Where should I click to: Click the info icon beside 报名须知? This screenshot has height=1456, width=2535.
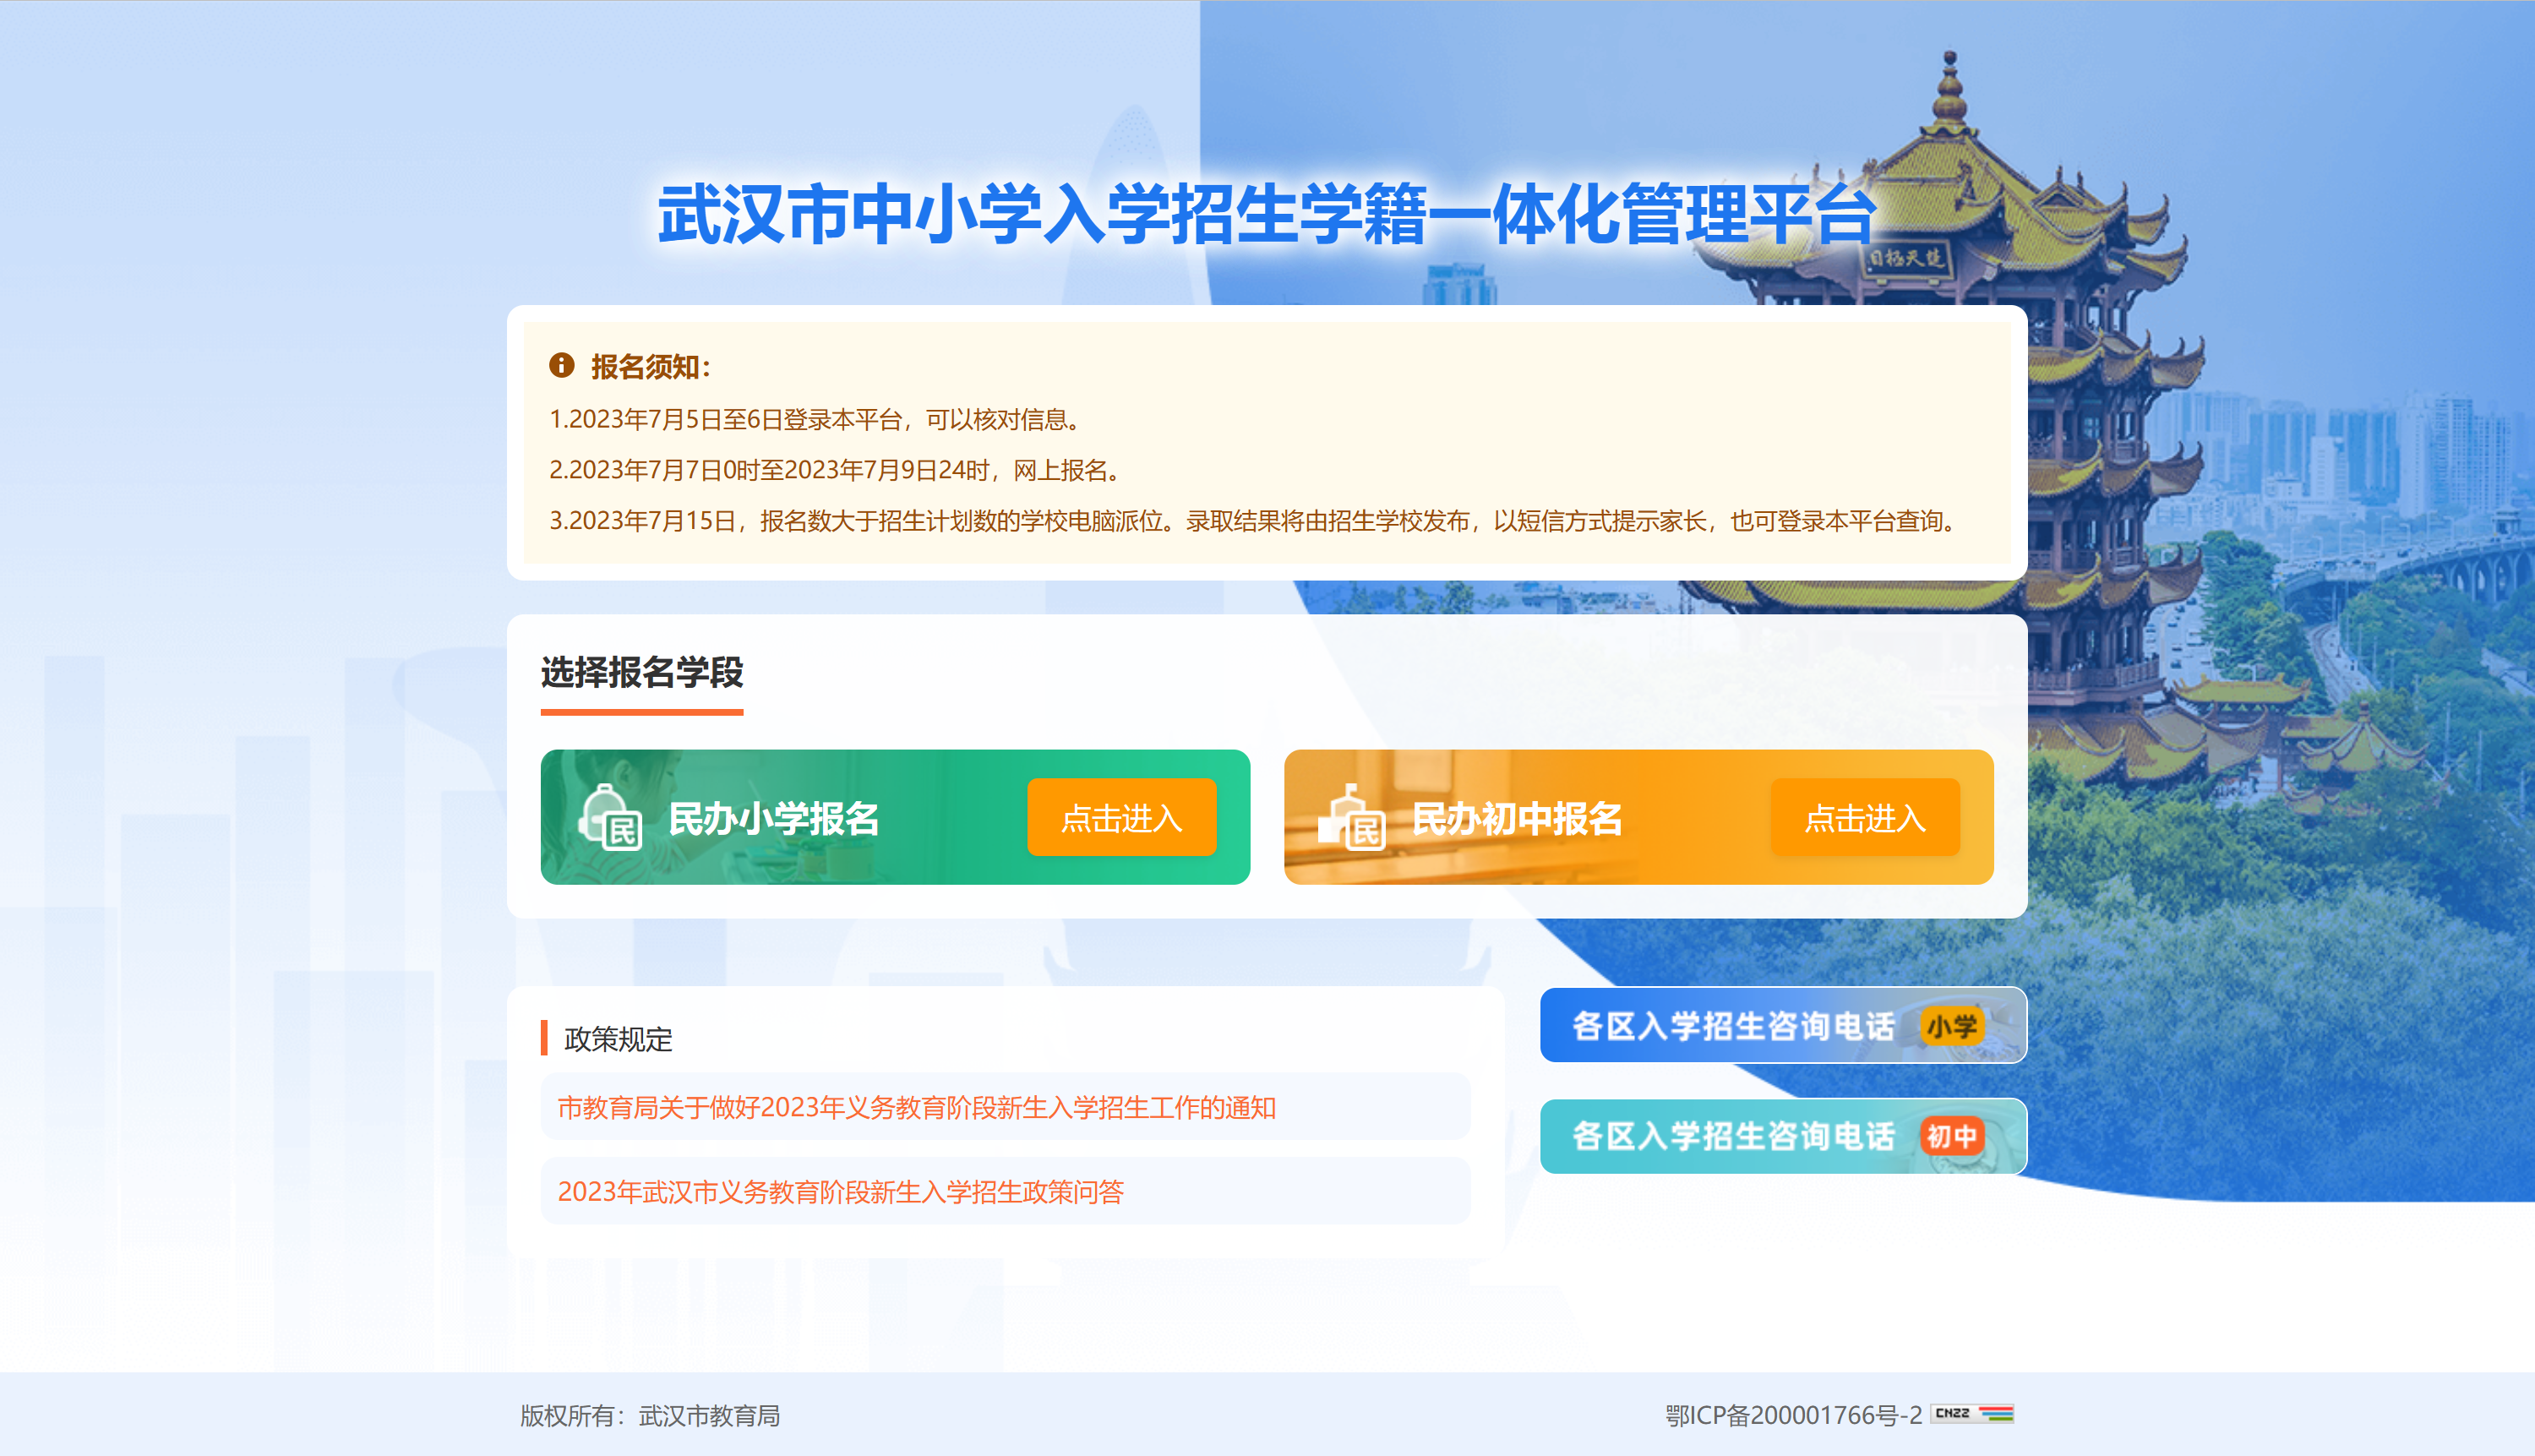[561, 365]
